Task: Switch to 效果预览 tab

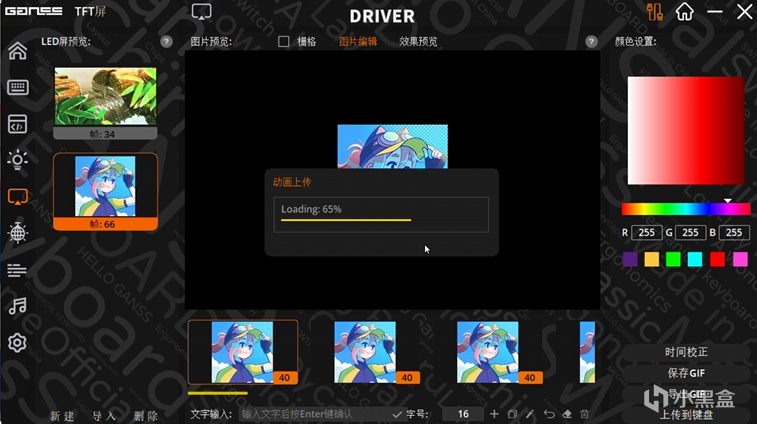Action: pos(418,42)
